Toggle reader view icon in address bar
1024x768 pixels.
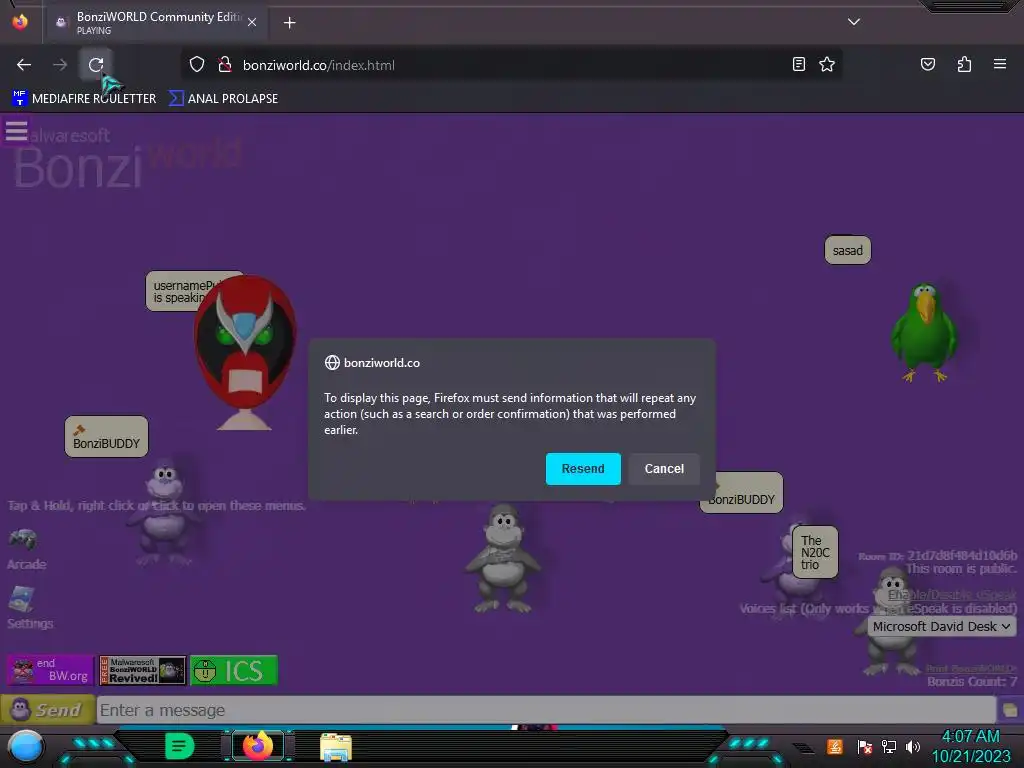point(798,64)
